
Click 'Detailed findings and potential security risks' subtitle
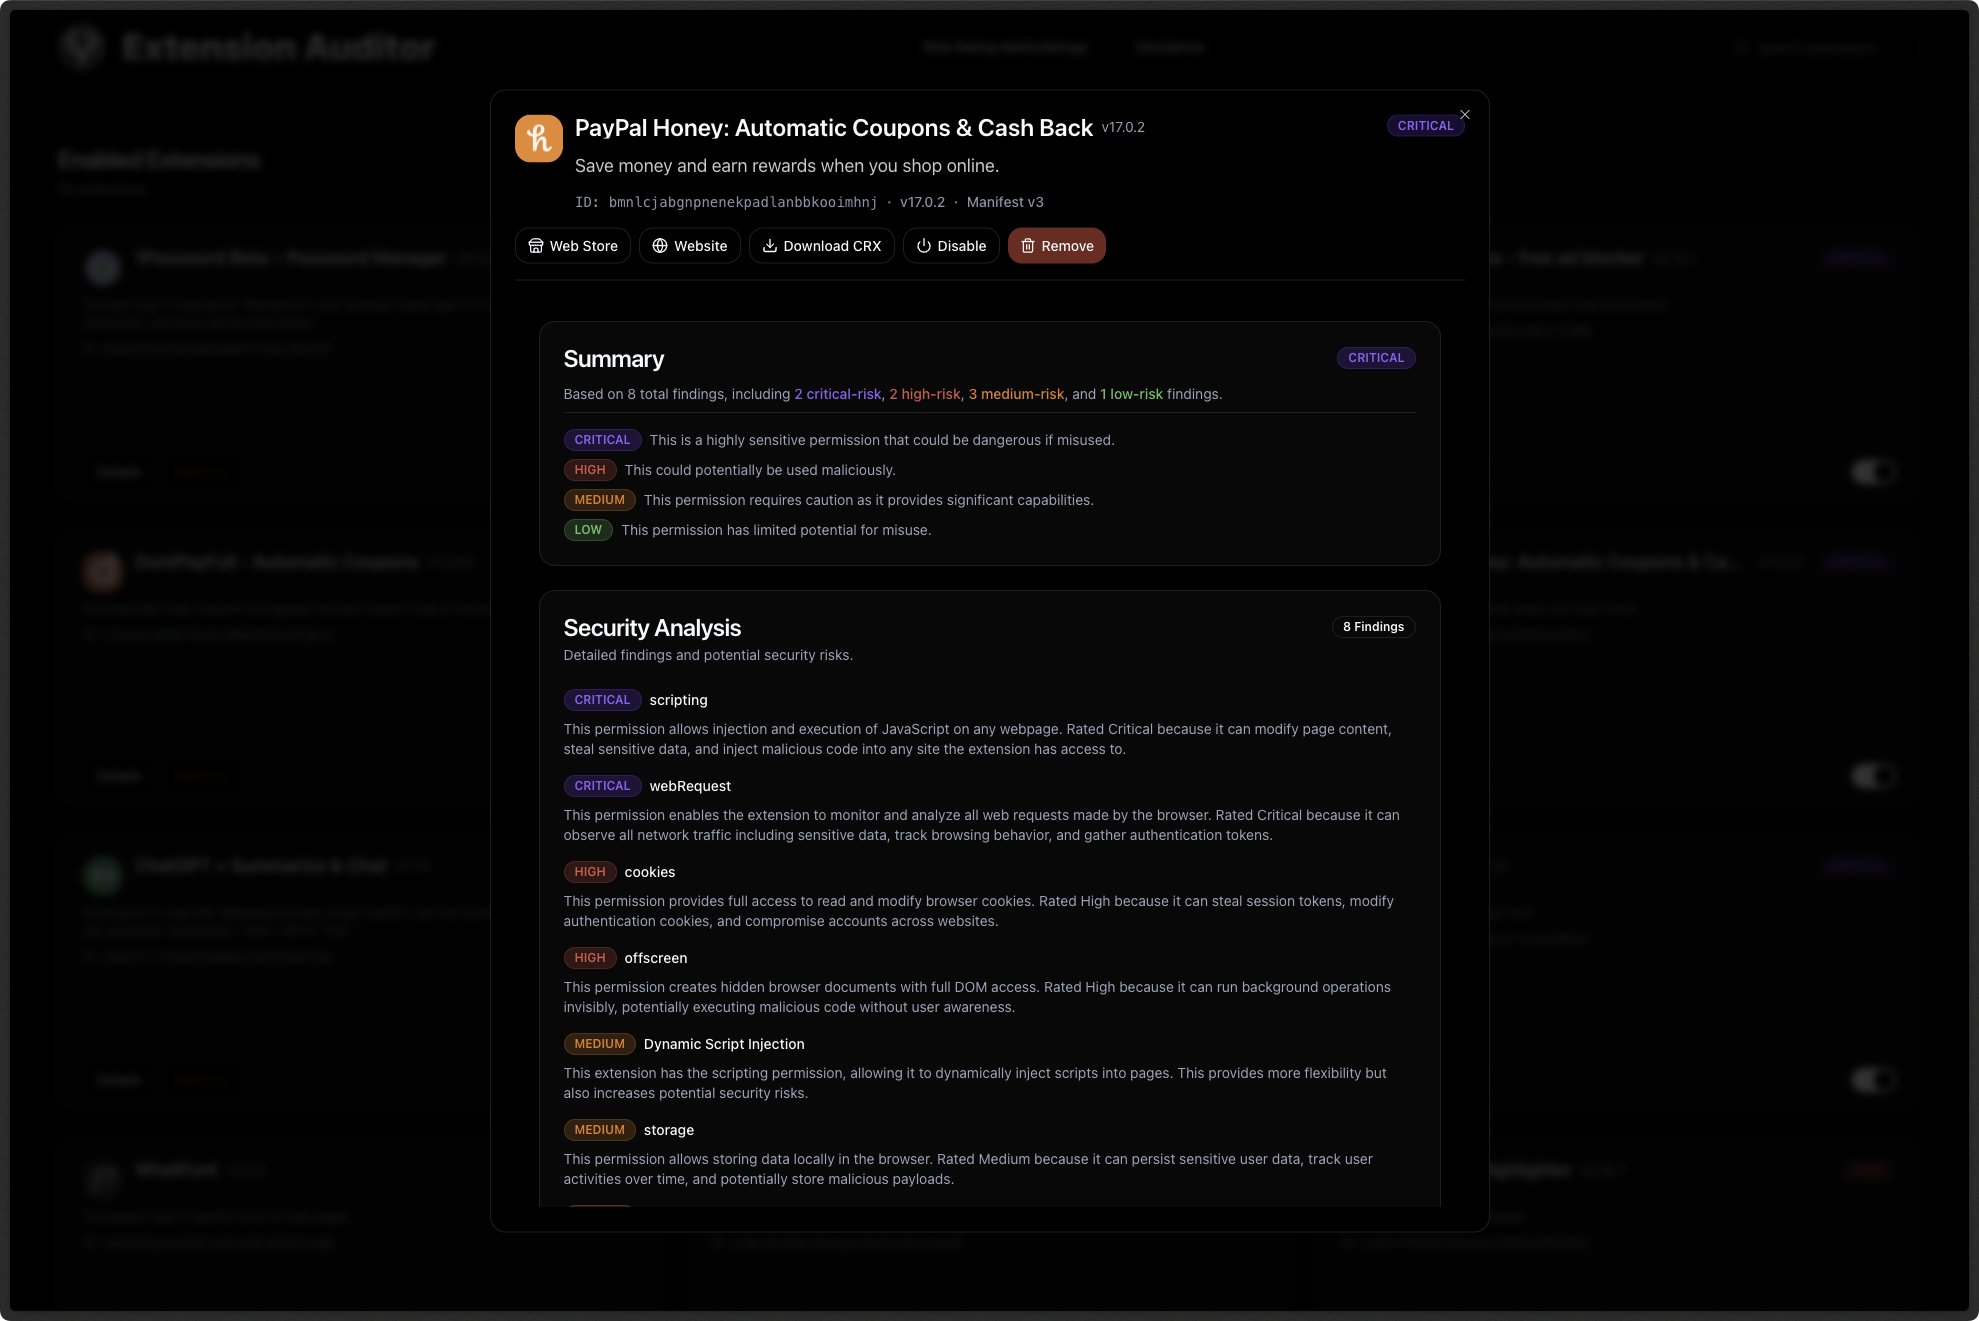coord(708,655)
